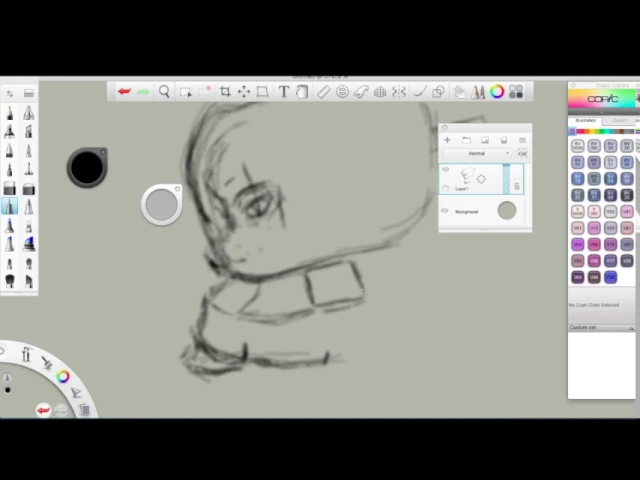Pick Copic swatch V04 purple
640x480 pixels.
coord(578,244)
